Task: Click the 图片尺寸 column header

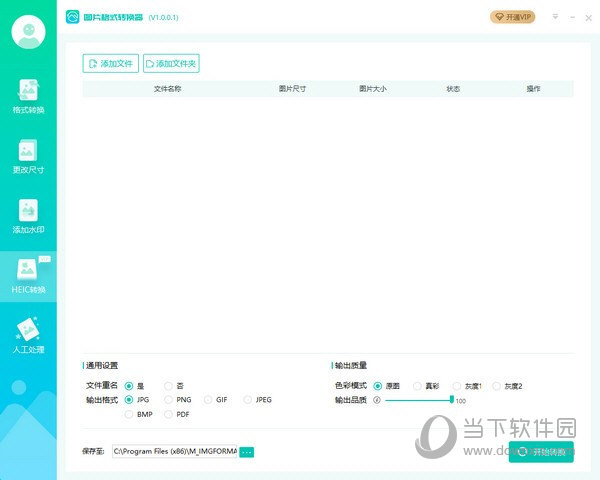Action: pyautogui.click(x=292, y=89)
